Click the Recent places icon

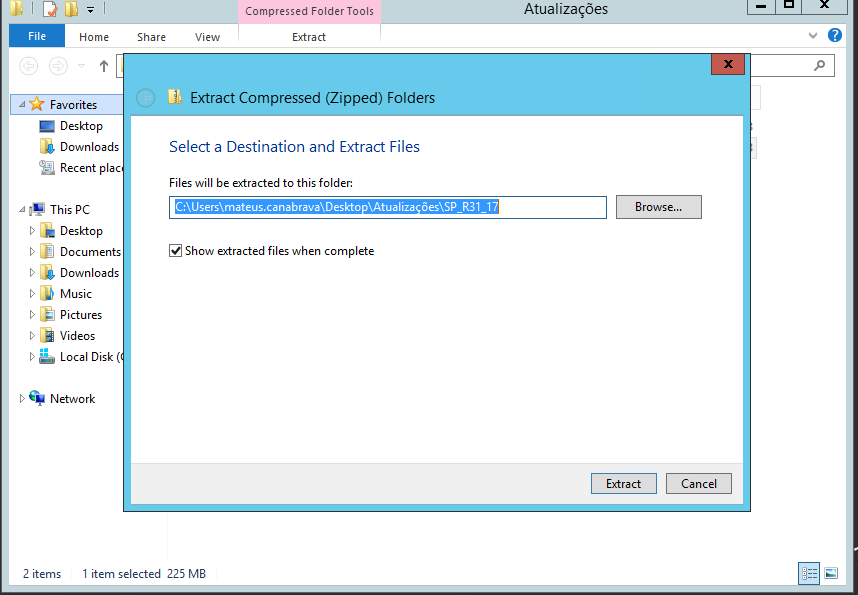(47, 167)
